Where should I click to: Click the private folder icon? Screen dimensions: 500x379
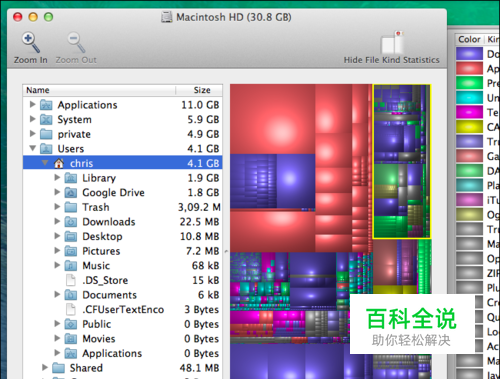[x=46, y=134]
